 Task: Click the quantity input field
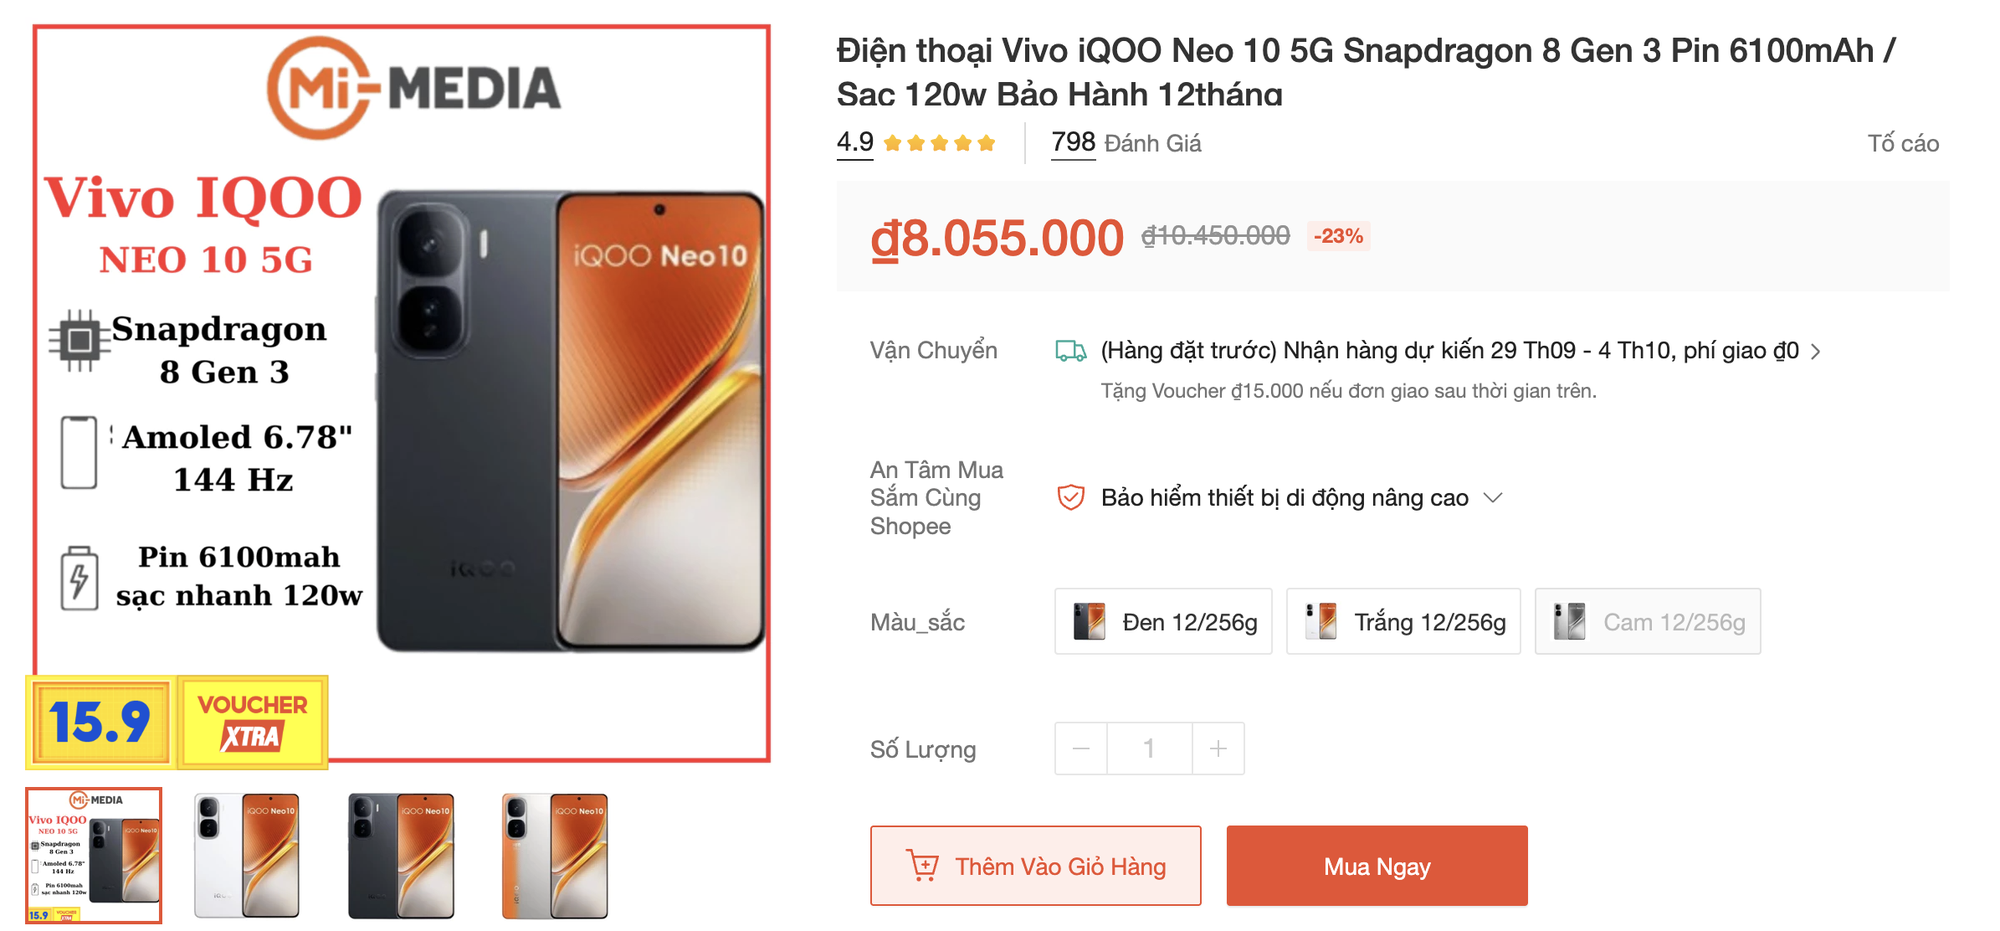pyautogui.click(x=1148, y=748)
